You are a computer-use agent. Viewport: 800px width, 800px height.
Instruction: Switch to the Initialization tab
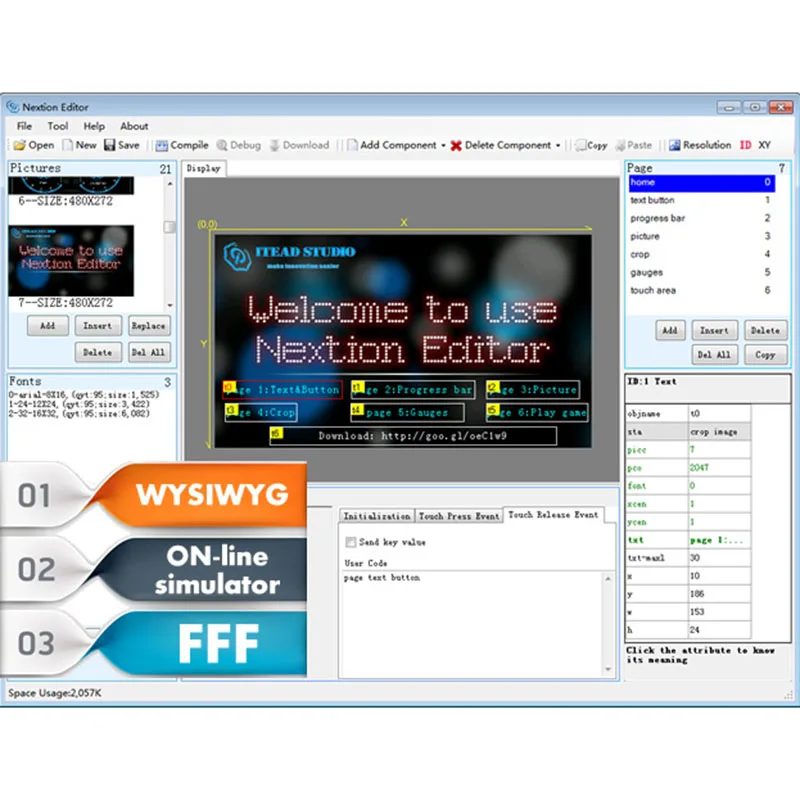[x=377, y=516]
